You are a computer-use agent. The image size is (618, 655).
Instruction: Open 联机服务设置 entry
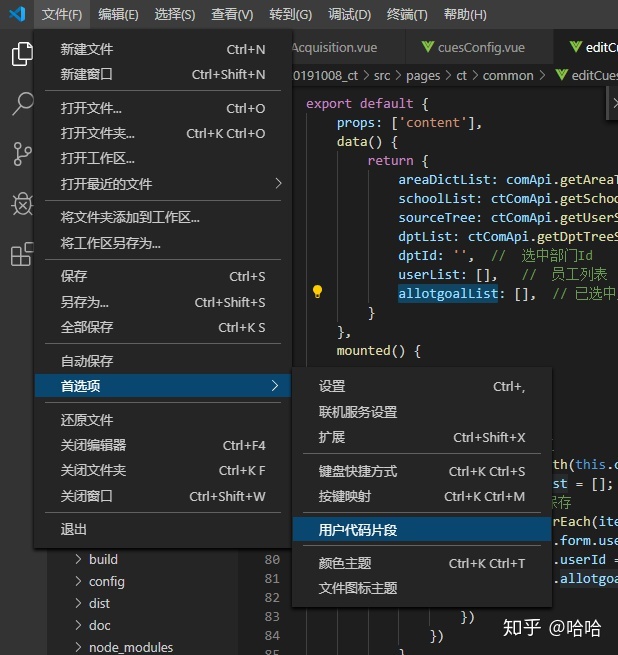tap(422, 412)
